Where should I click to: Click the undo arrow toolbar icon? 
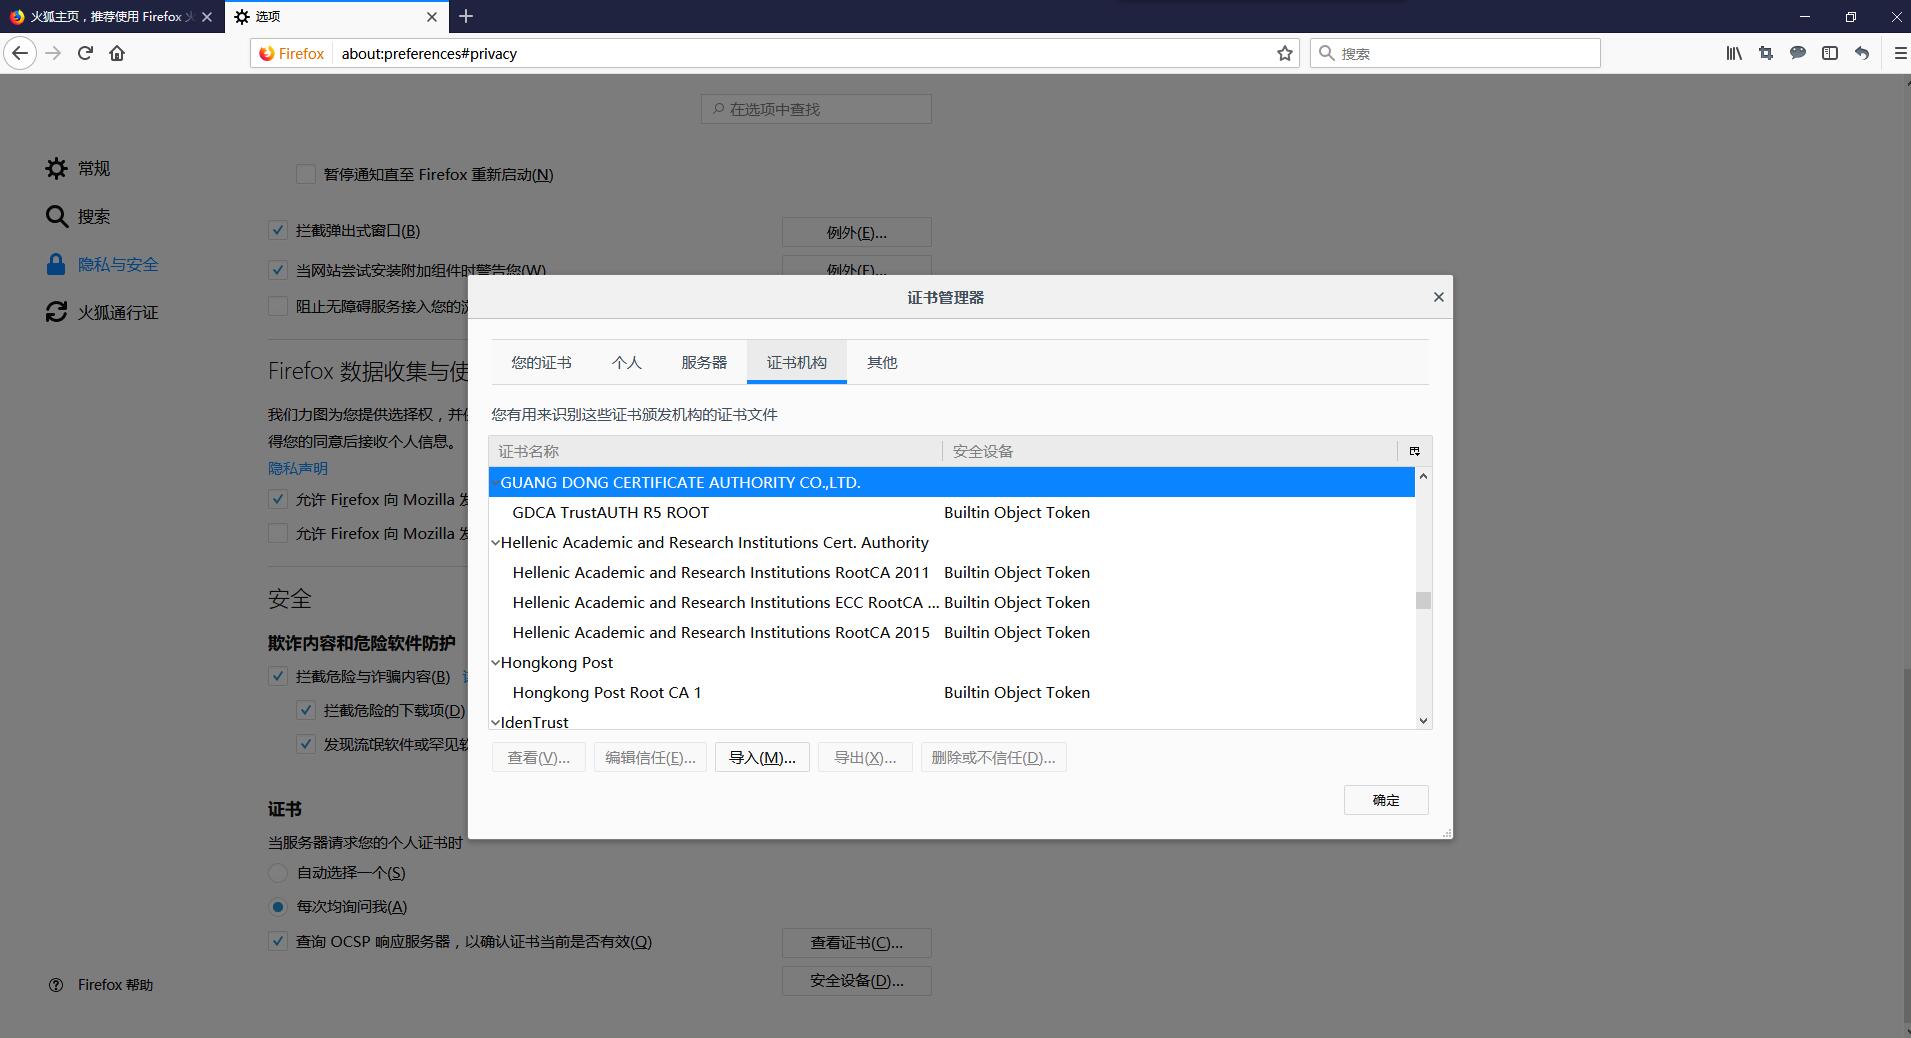tap(1862, 53)
